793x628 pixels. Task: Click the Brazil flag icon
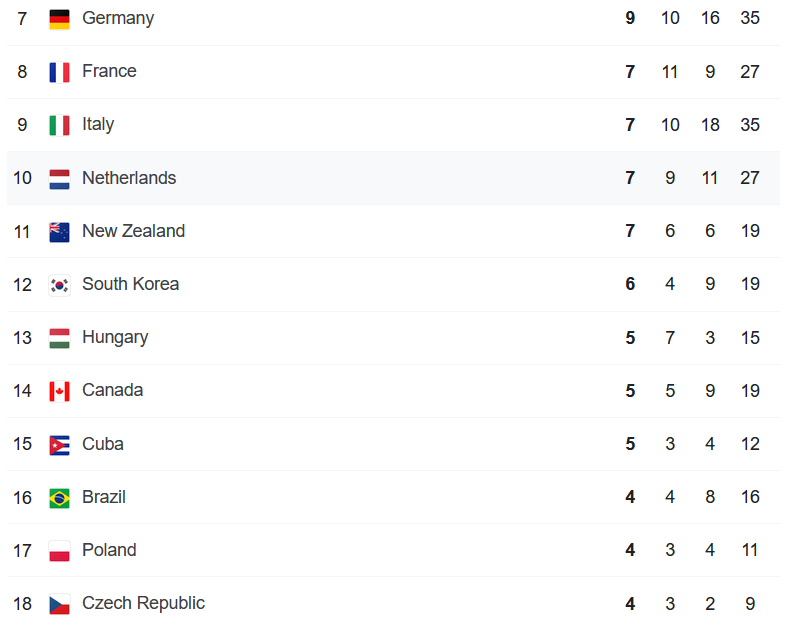tap(59, 498)
